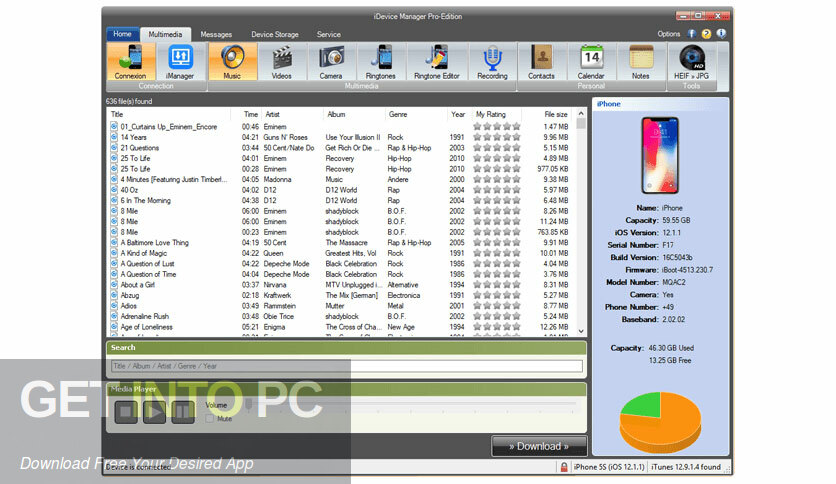Switch to the Device Storage tab
836x484 pixels.
275,34
